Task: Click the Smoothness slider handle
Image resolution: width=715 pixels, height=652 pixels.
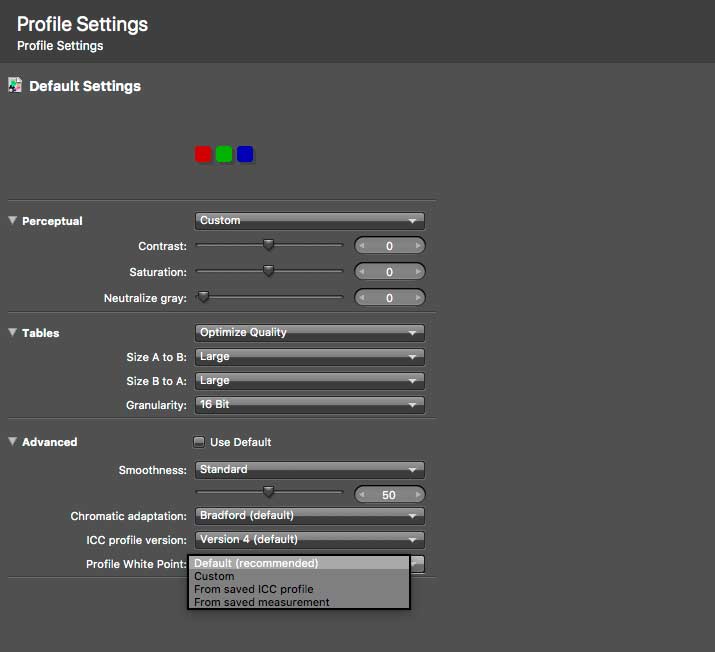Action: point(269,492)
